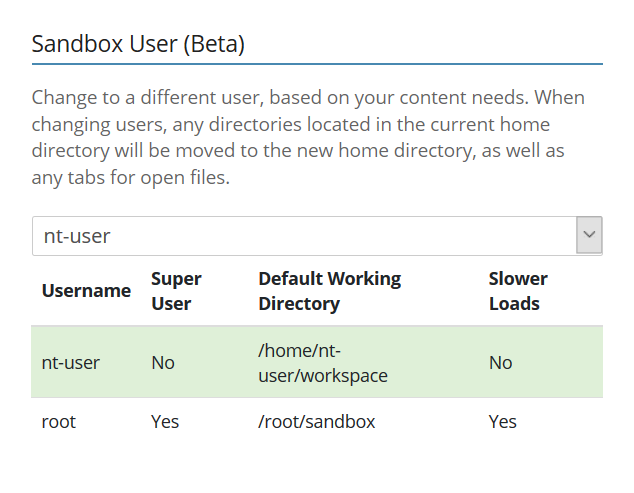Click the /root/sandbox directory cell
This screenshot has height=493, width=634.
(316, 422)
